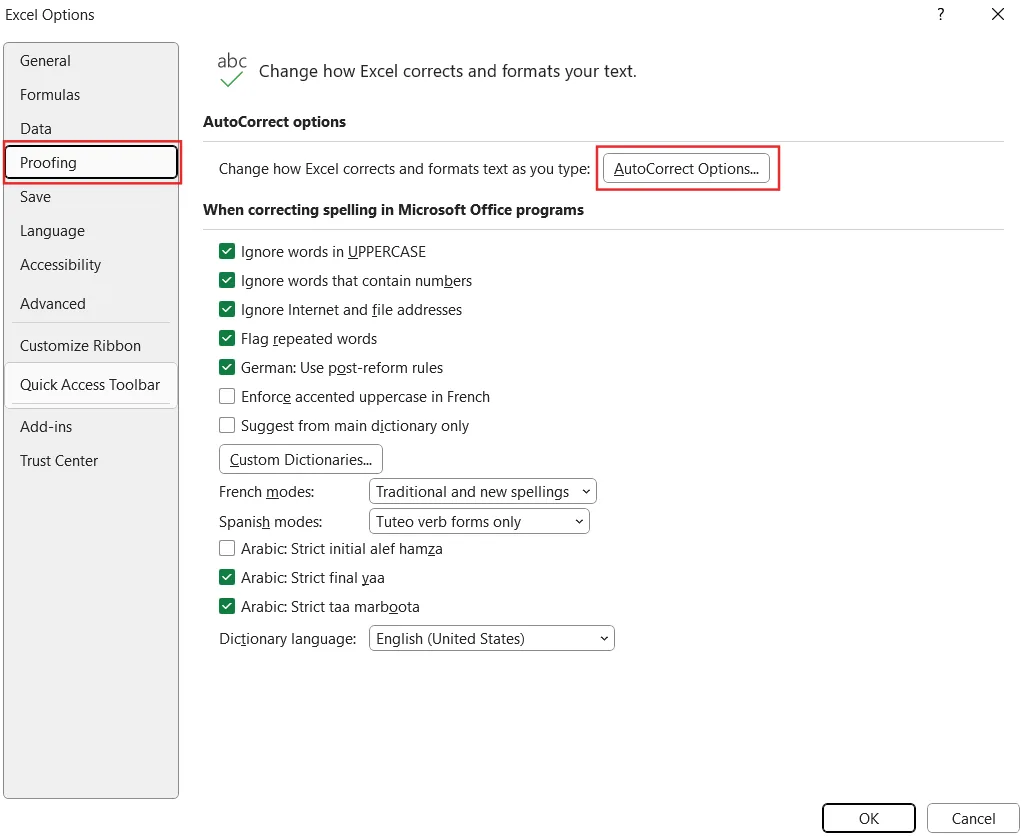Open the Dictionary language dropdown
This screenshot has width=1022, height=837.
click(x=491, y=639)
